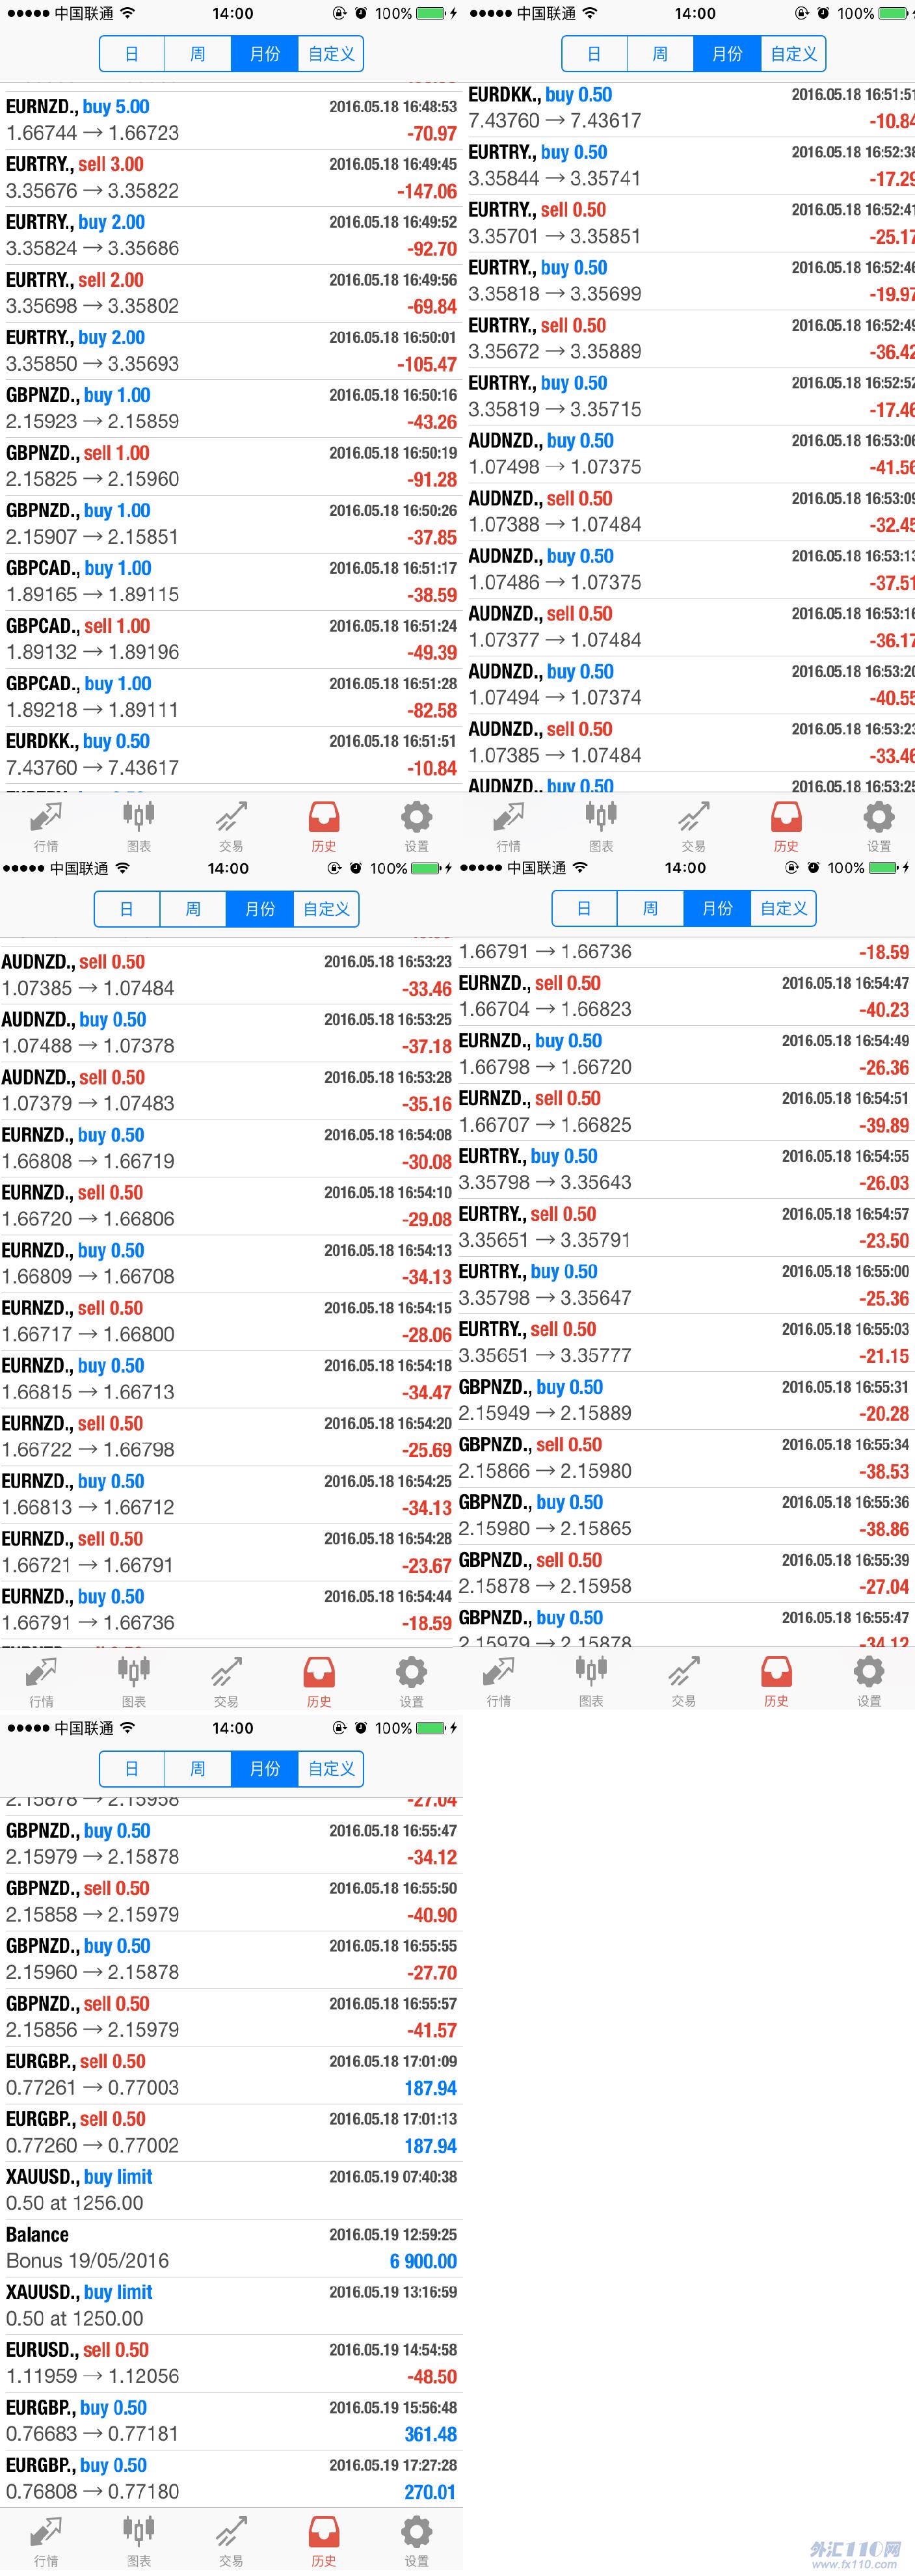Viewport: 915px width, 2576px height.
Task: Select 周 week tab in top-right screenshot
Action: (x=660, y=54)
